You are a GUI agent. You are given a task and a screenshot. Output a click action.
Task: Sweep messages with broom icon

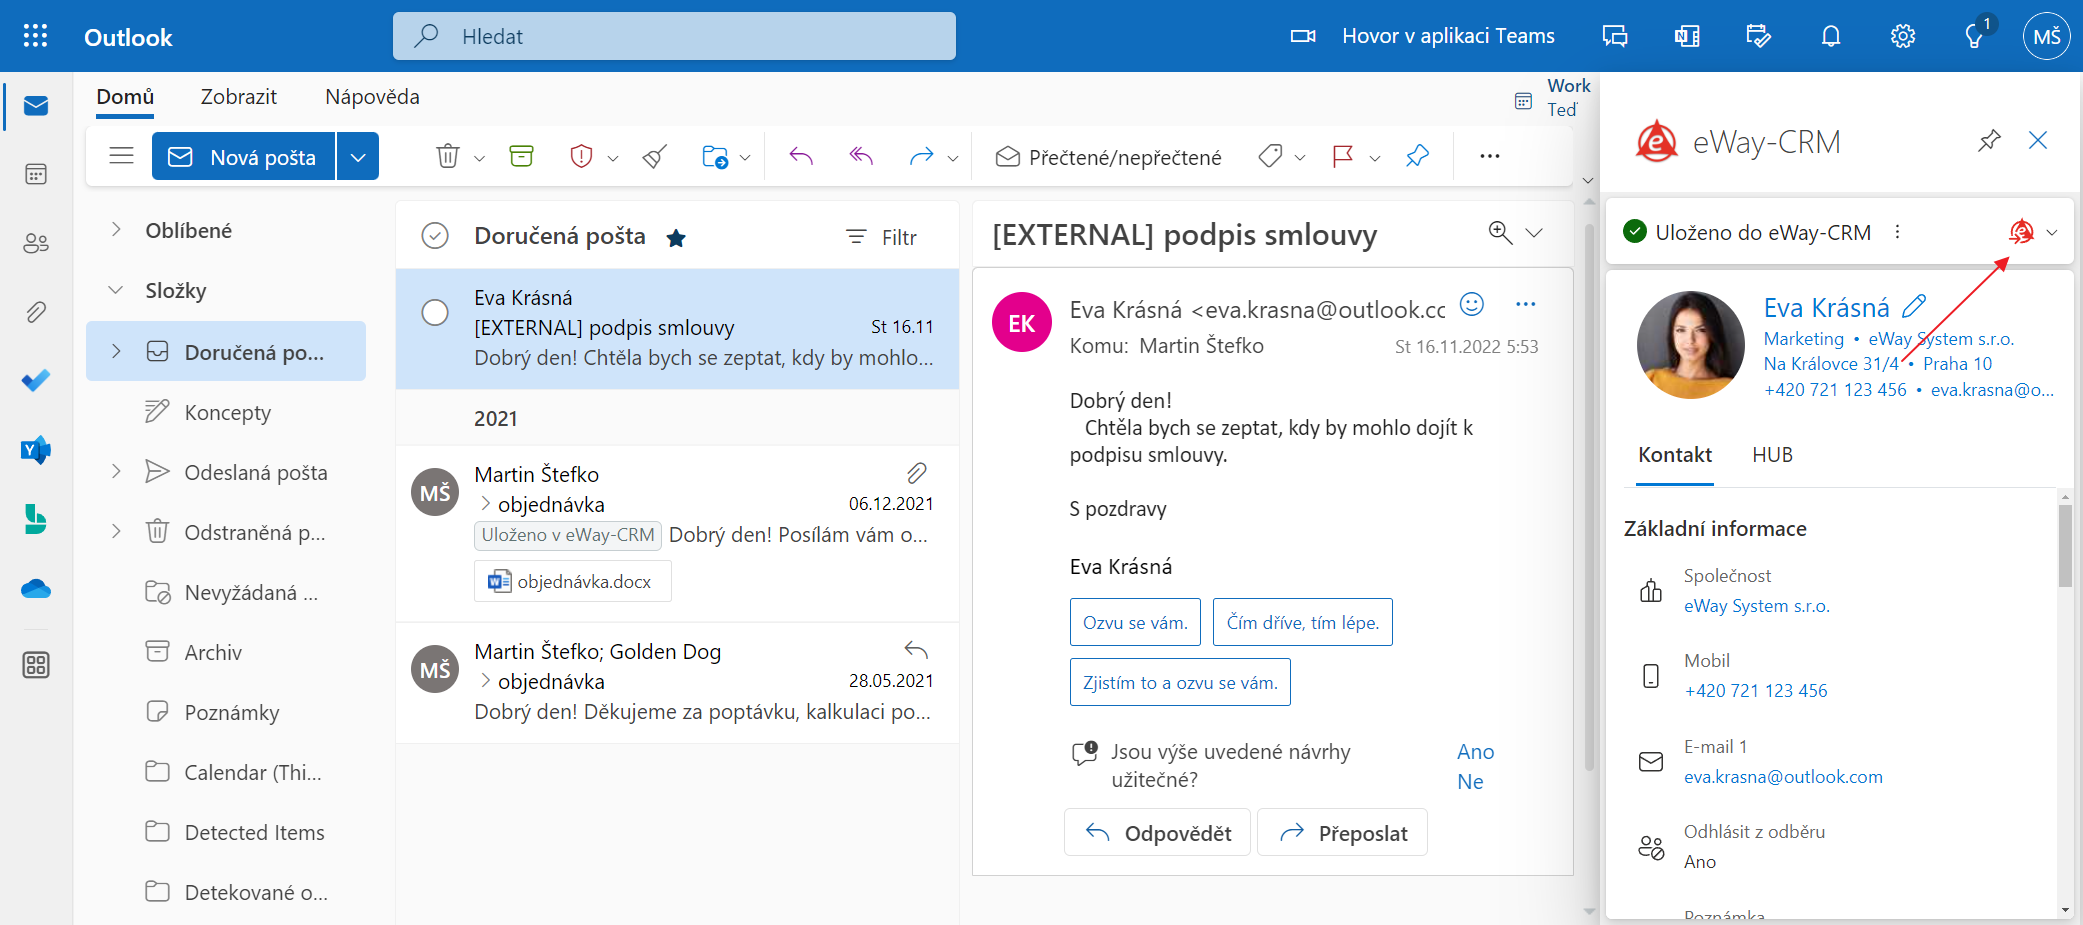[655, 156]
